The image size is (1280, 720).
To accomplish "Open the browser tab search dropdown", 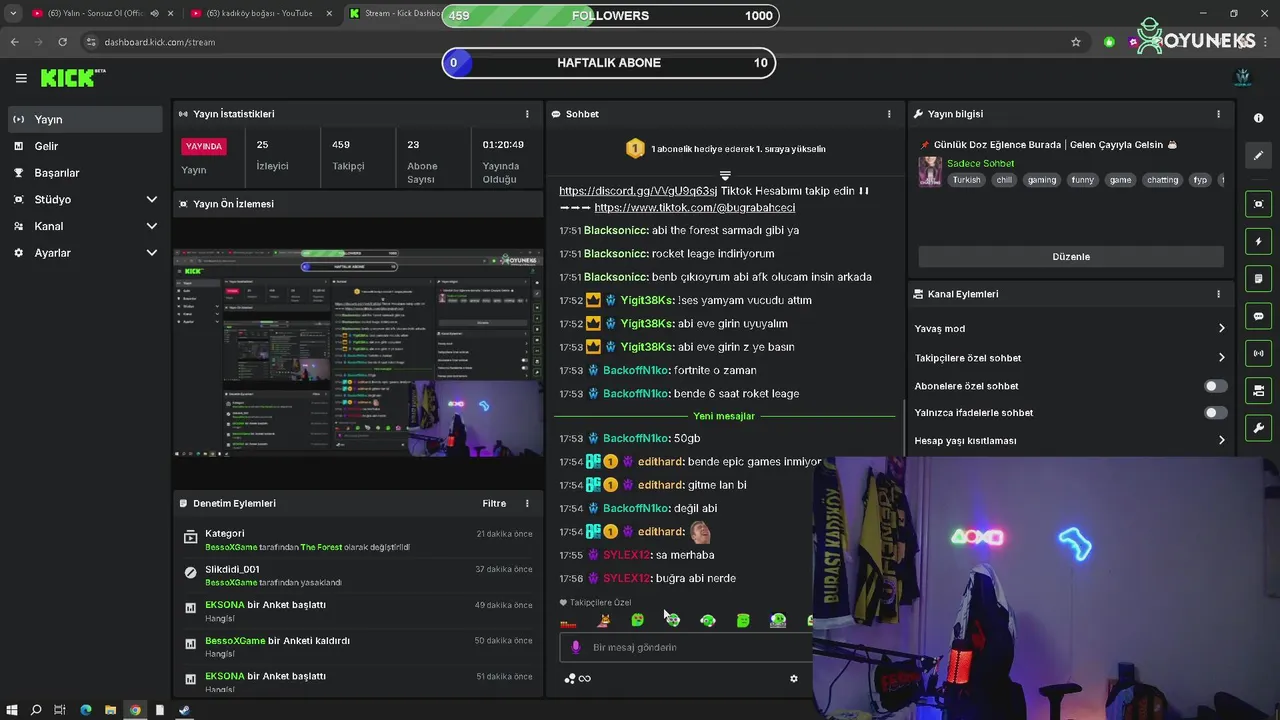I will 13,13.
